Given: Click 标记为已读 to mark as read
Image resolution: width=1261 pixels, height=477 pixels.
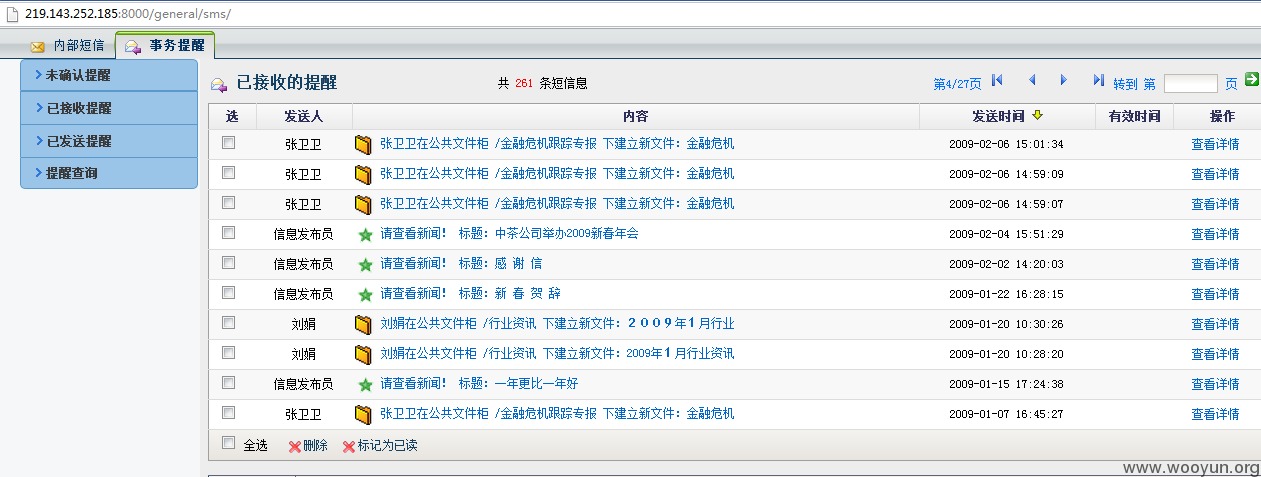Looking at the screenshot, I should (387, 446).
